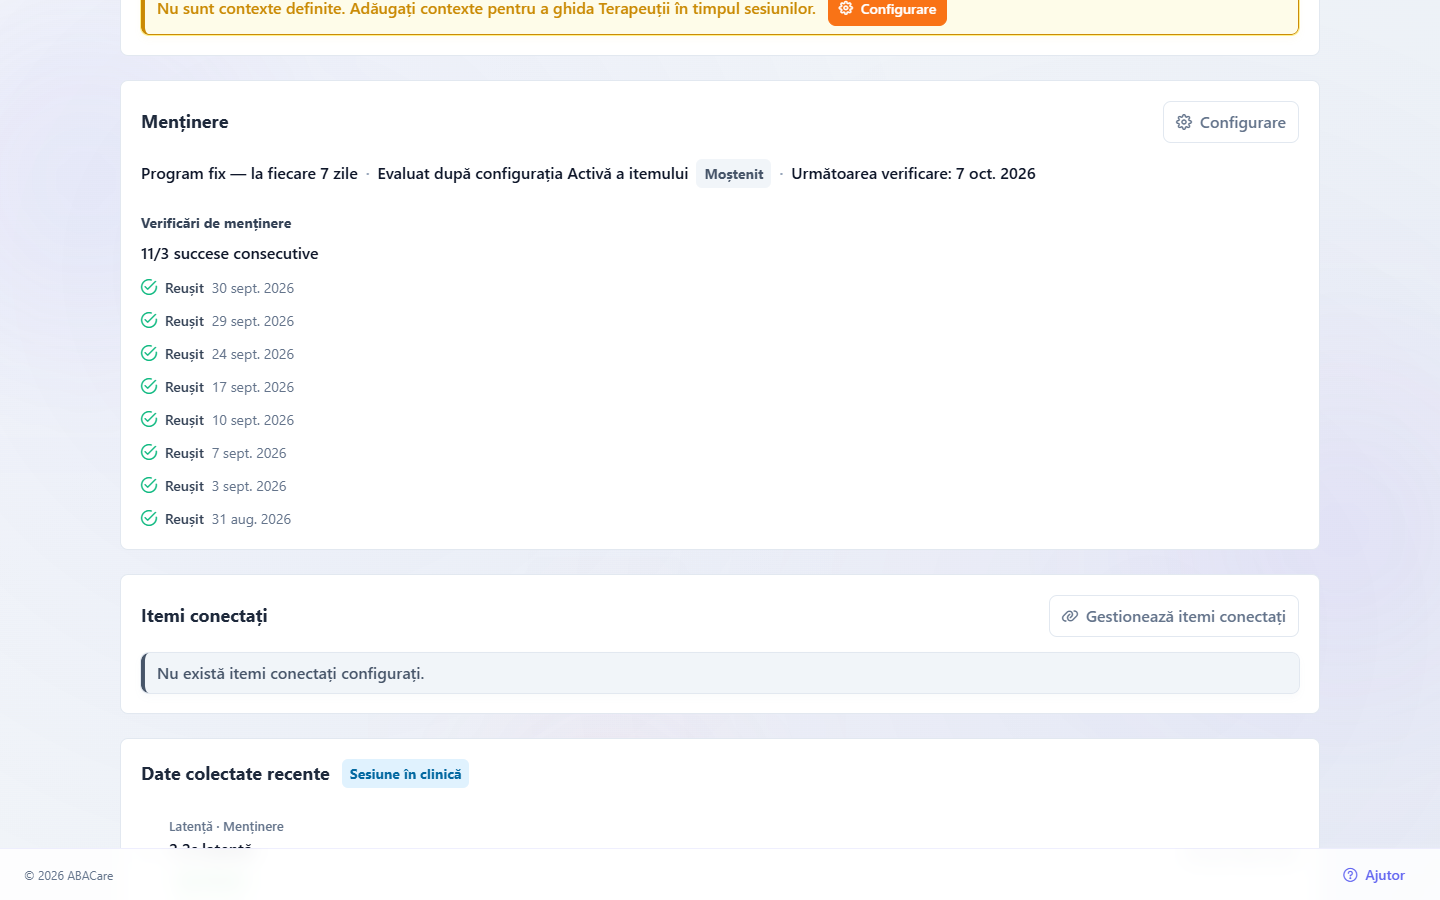Select the text '11/3 succese consecutive'

230,254
